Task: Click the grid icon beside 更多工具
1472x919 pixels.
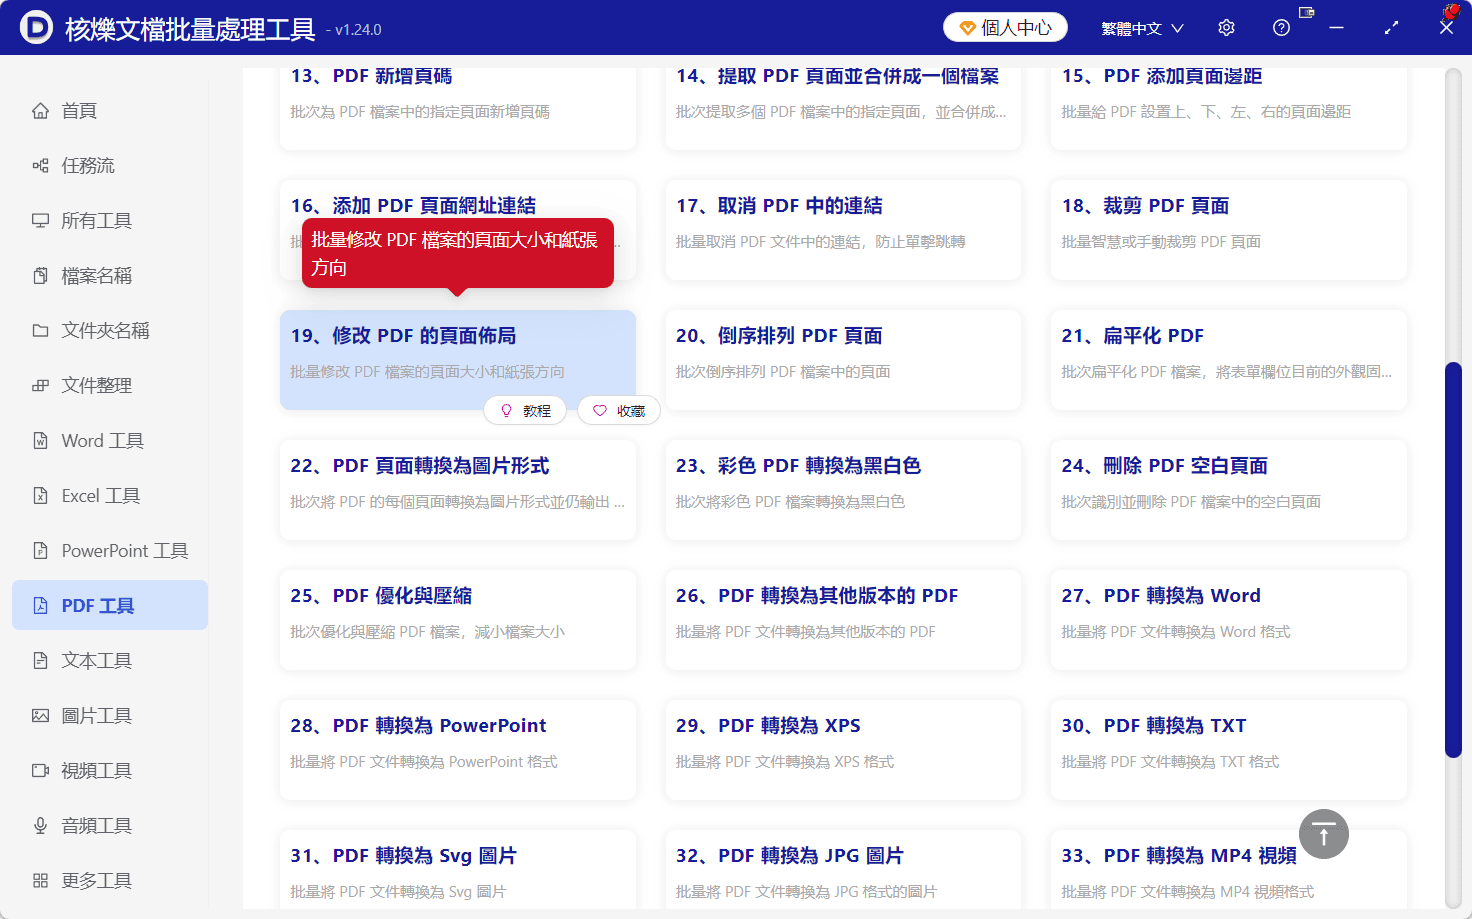Action: click(40, 881)
